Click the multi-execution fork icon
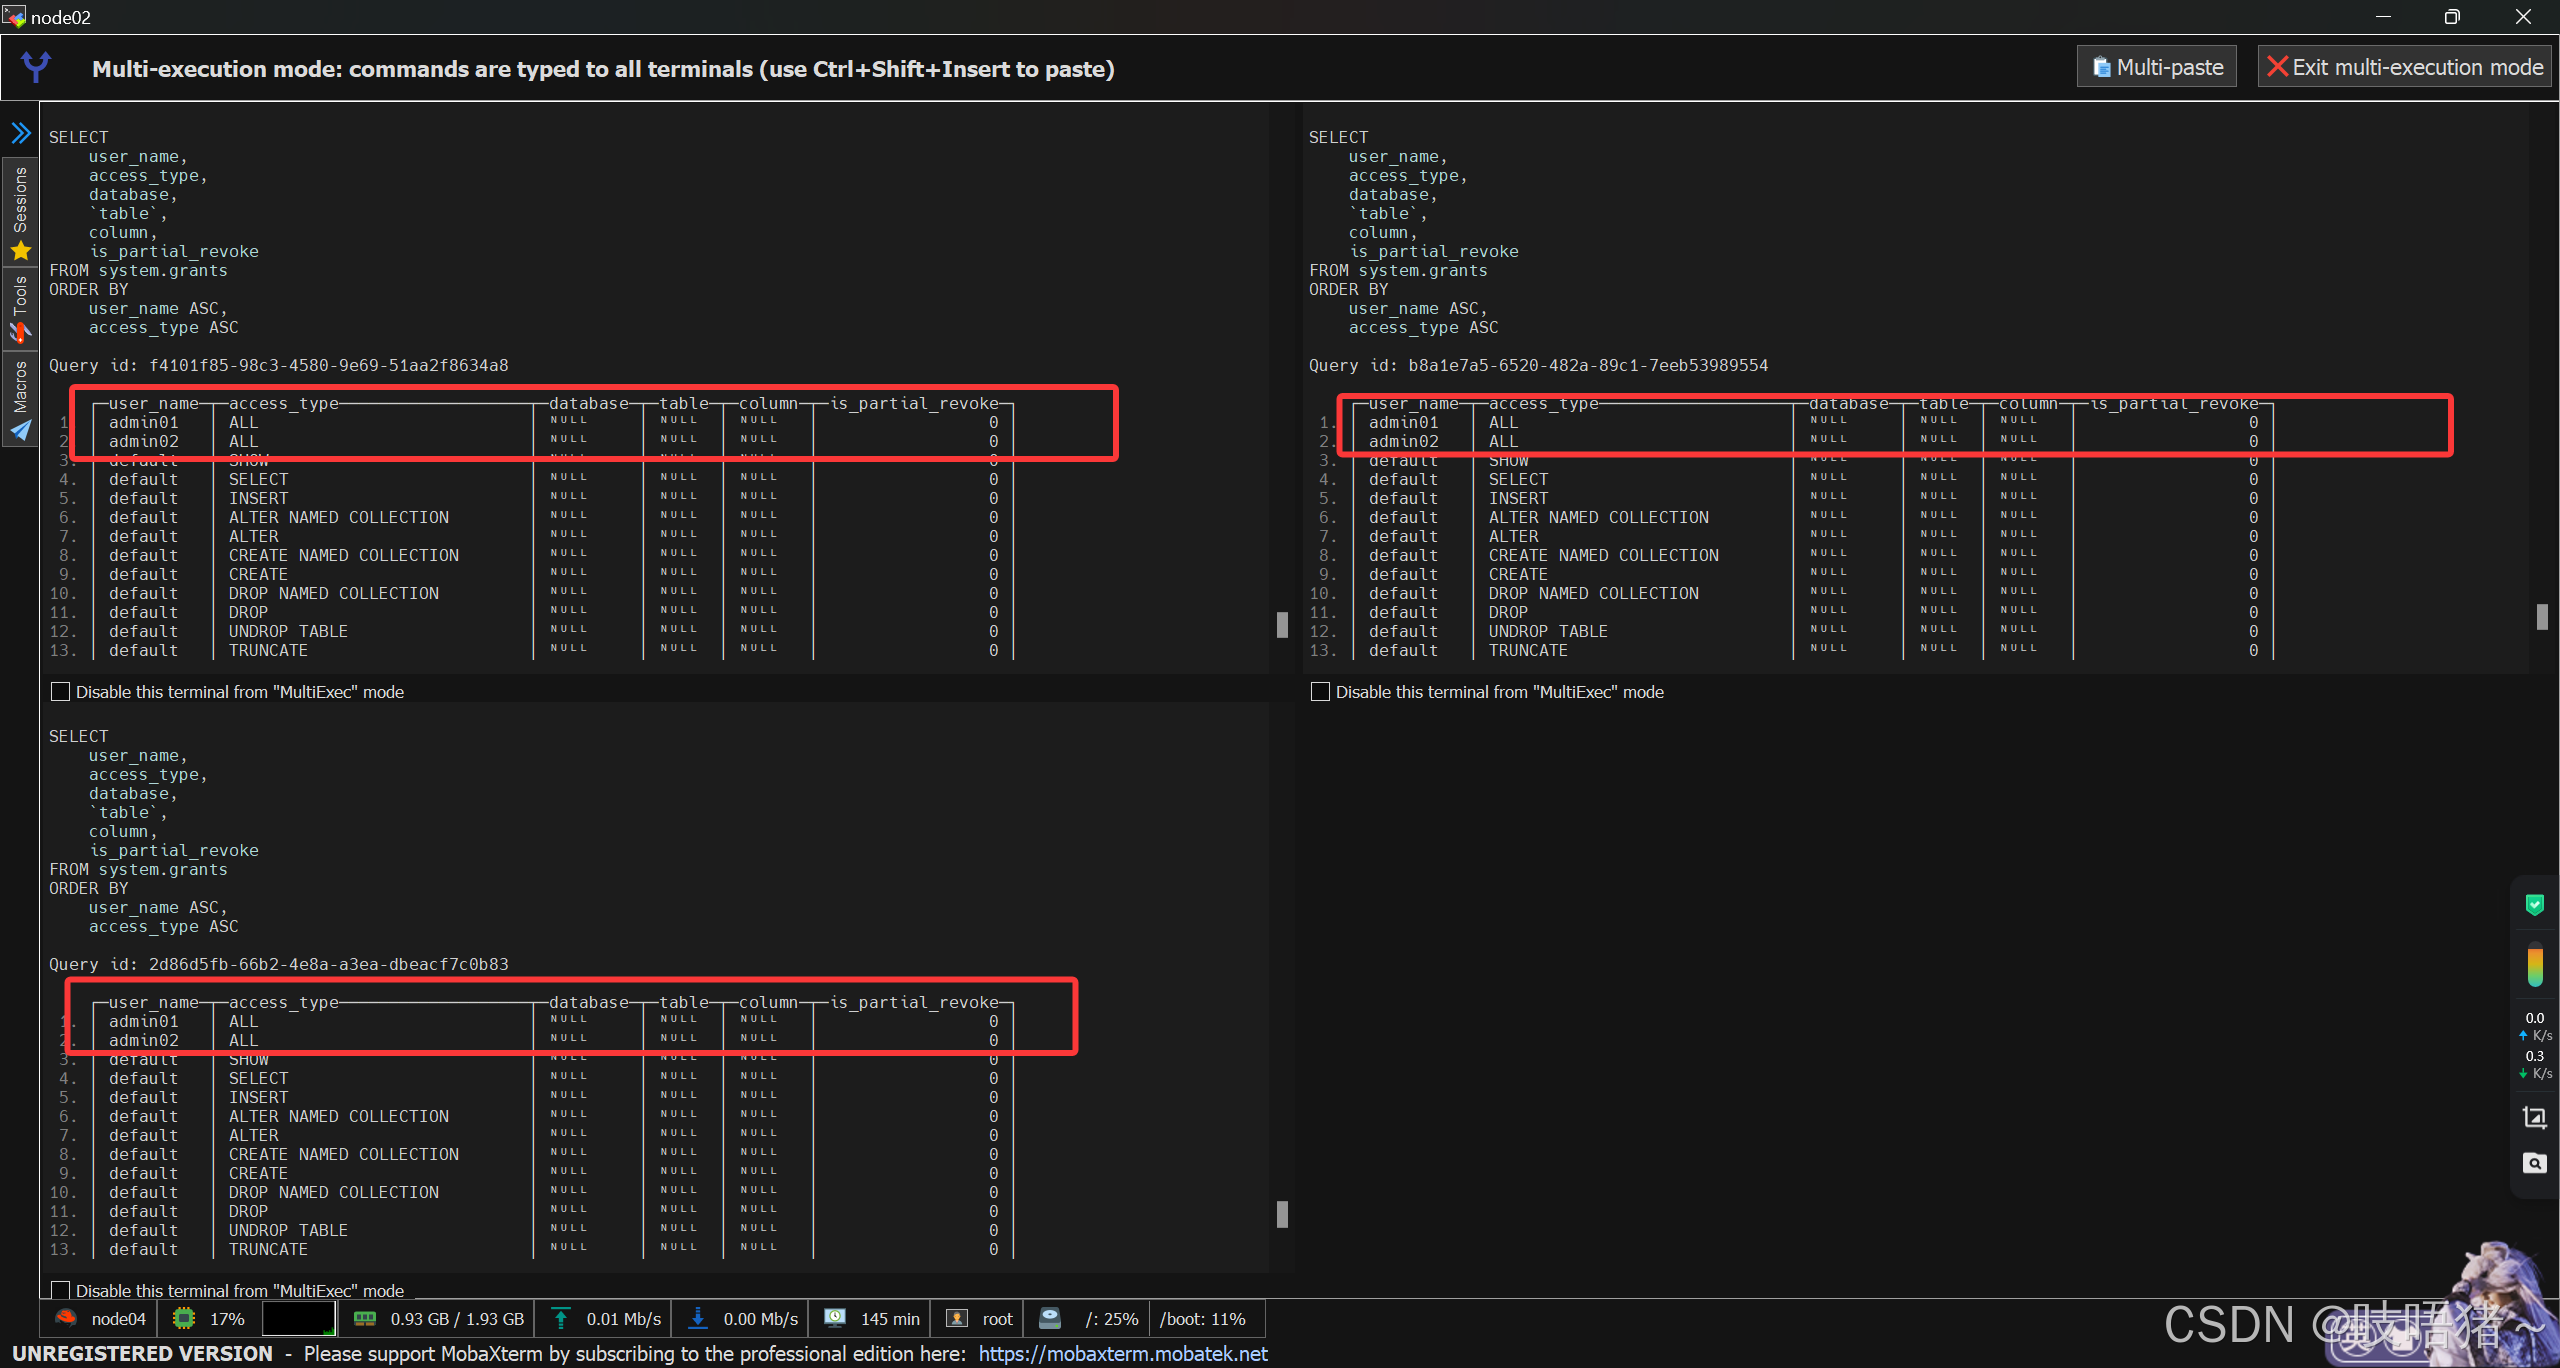Screen dimensions: 2560x1368 (x=37, y=67)
